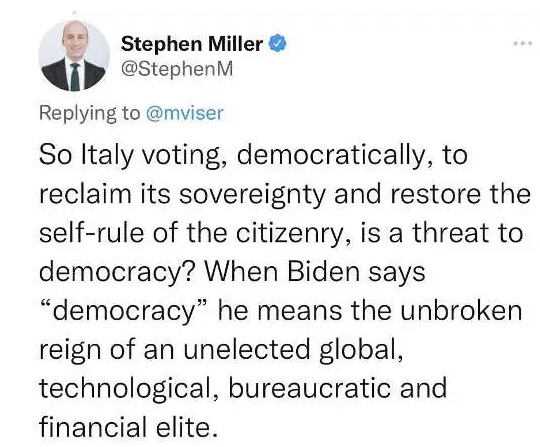Click the 'Replying to' label text
Image resolution: width=540 pixels, height=447 pixels.
click(x=90, y=113)
